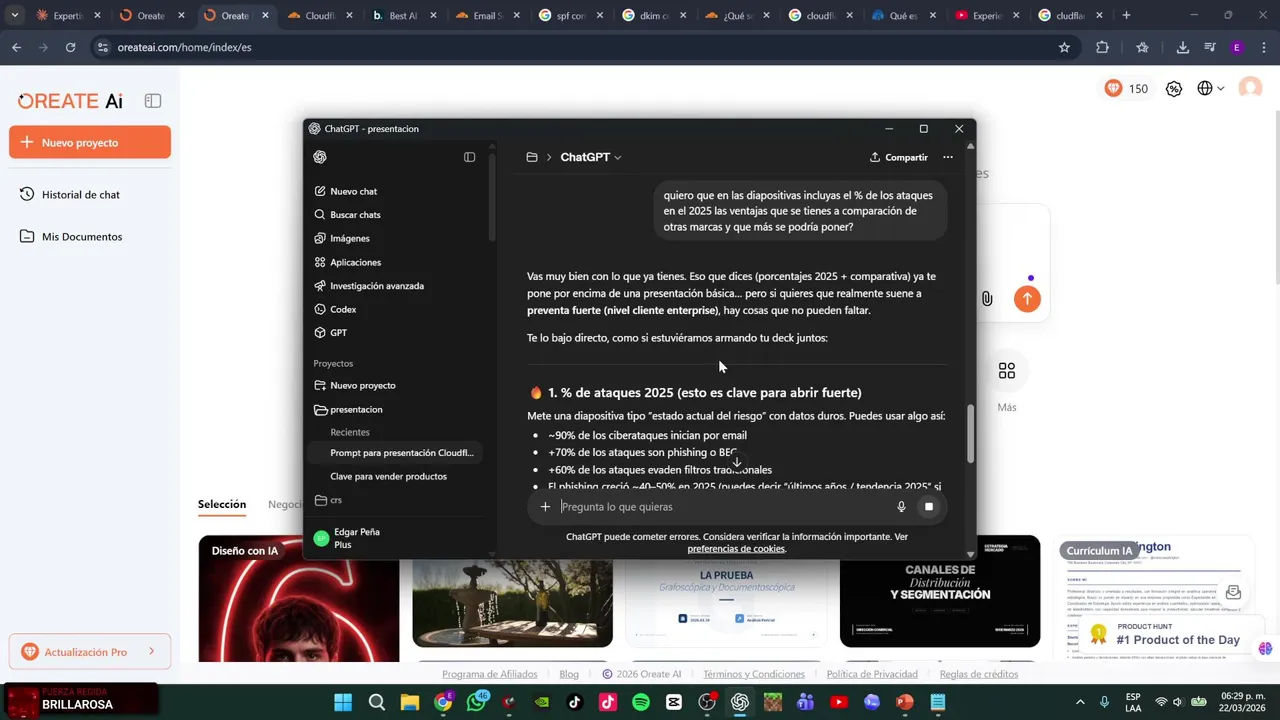Click the plus attach button in ChatGPT composer
This screenshot has width=1280, height=720.
point(545,507)
